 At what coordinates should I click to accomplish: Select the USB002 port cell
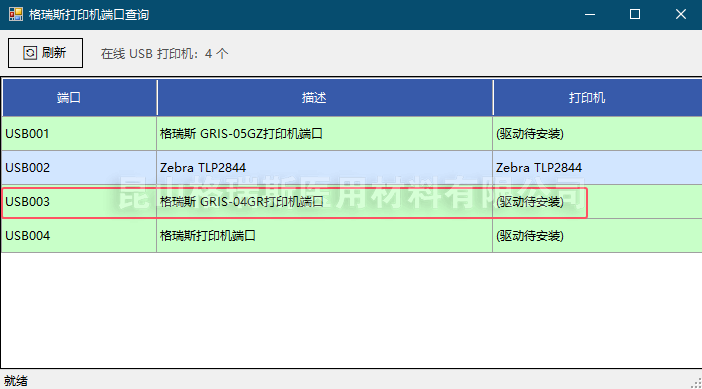[x=79, y=167]
